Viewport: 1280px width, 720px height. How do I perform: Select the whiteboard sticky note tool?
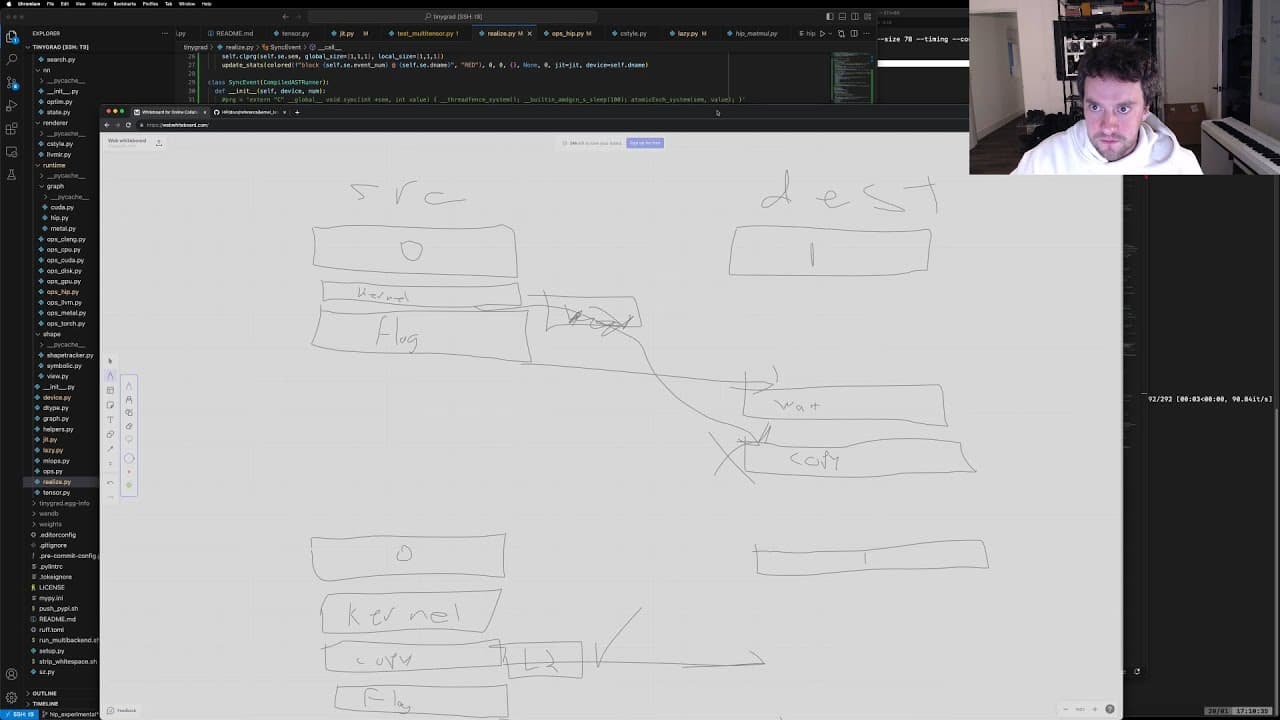(x=110, y=405)
